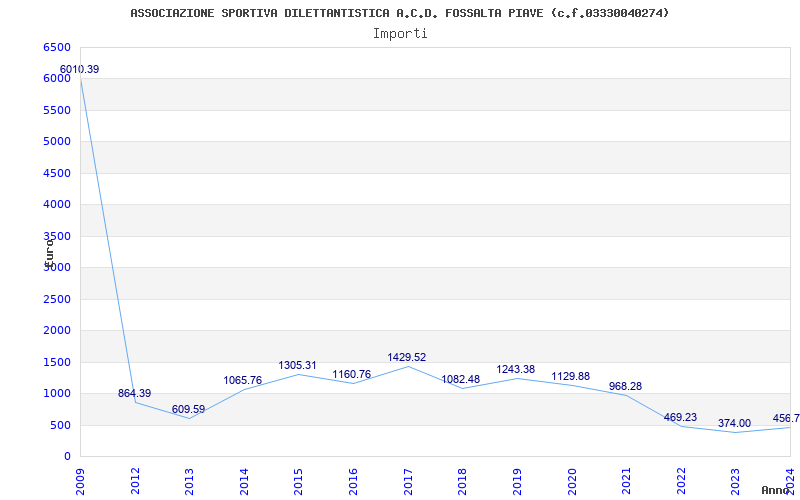Select the 1065.76 value label
Screen dimensions: 800x500
[x=243, y=380]
